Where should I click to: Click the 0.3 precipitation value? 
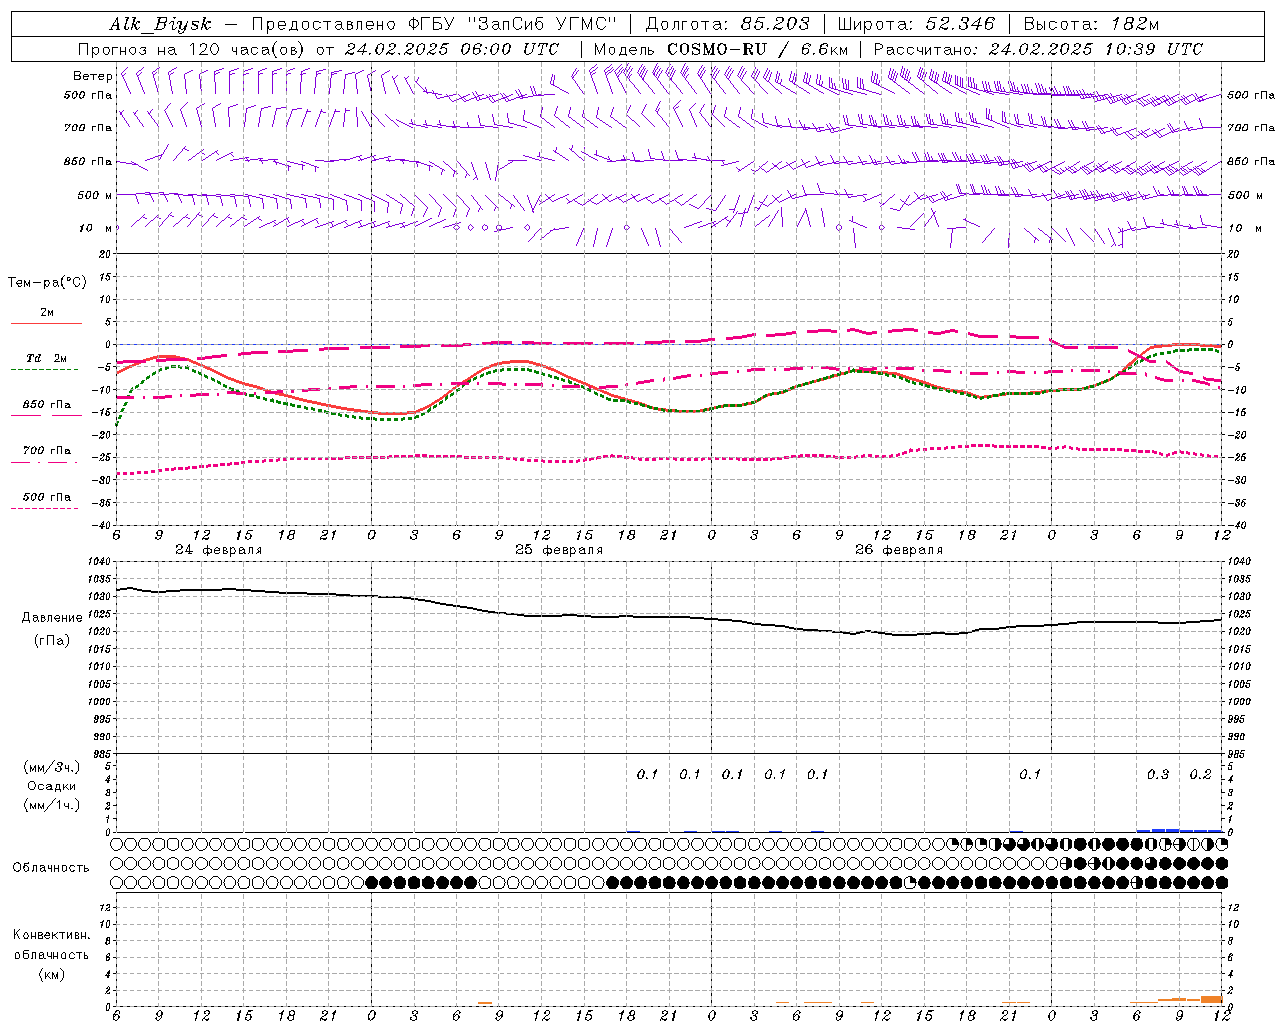coord(1158,775)
